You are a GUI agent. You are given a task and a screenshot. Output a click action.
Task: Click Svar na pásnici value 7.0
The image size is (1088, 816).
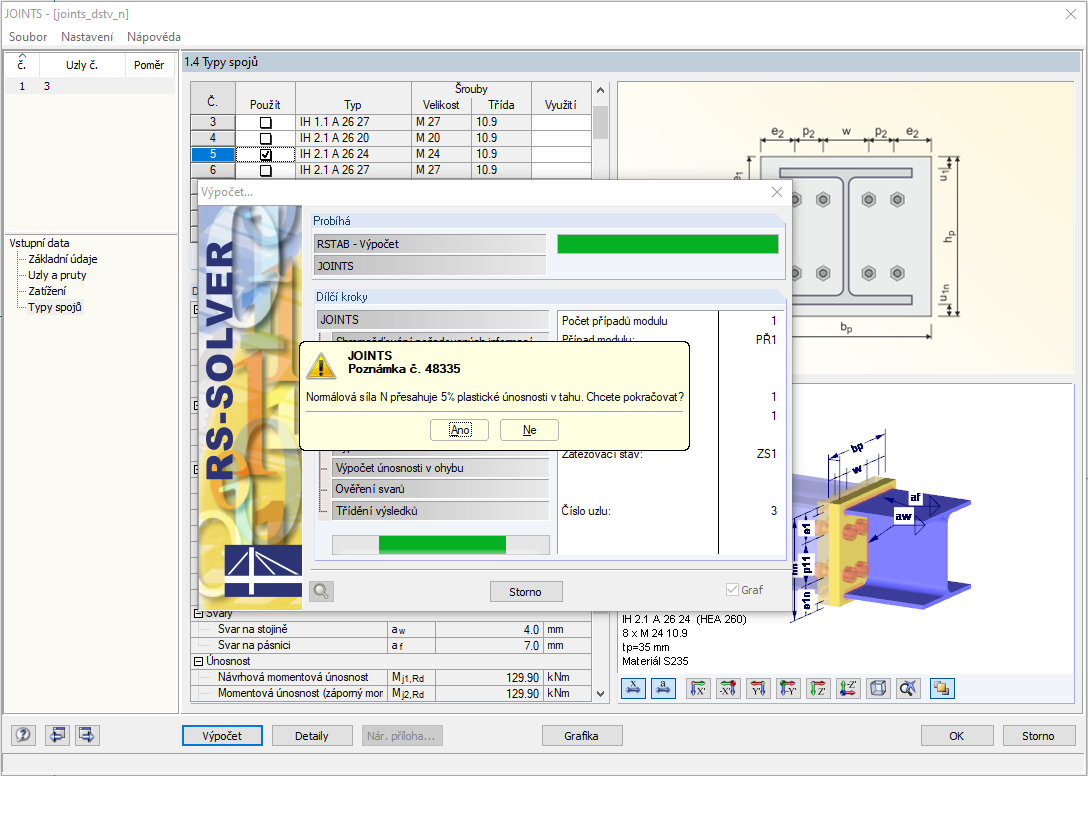pyautogui.click(x=490, y=645)
